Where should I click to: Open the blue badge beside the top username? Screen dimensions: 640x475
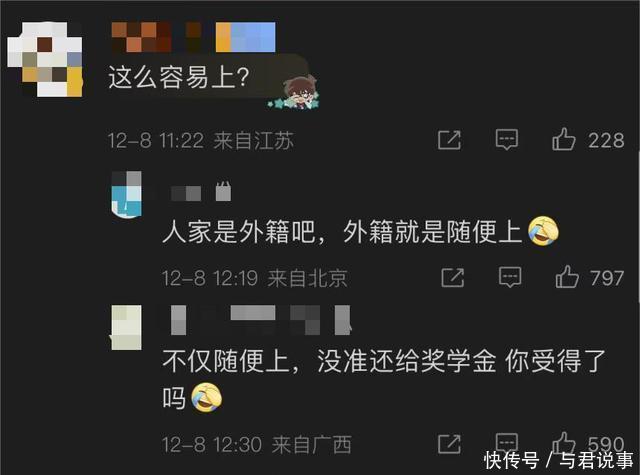245,37
